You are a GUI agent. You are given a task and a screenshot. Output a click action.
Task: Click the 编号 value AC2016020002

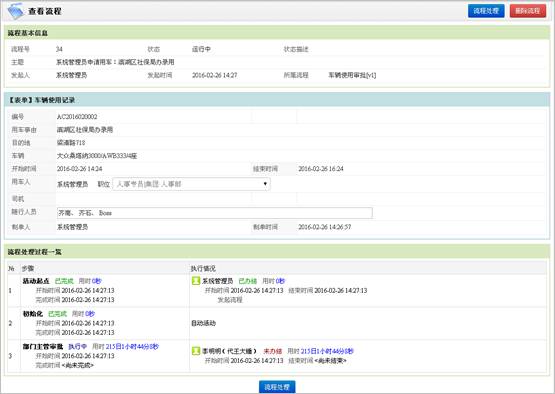pos(77,117)
